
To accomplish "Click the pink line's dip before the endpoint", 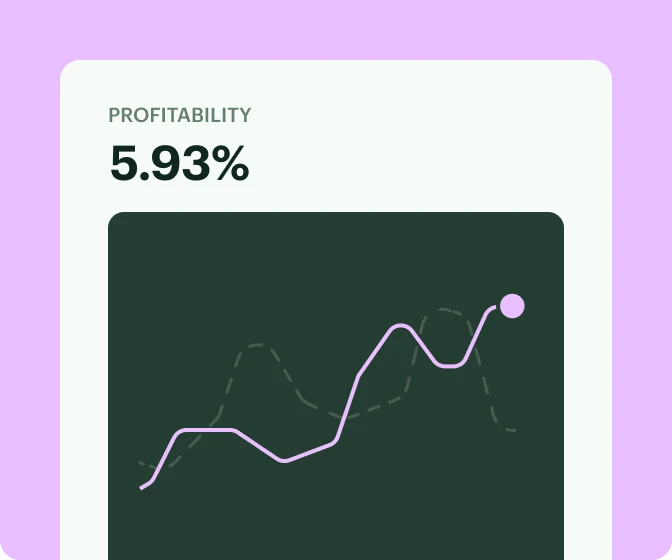I will [x=450, y=366].
